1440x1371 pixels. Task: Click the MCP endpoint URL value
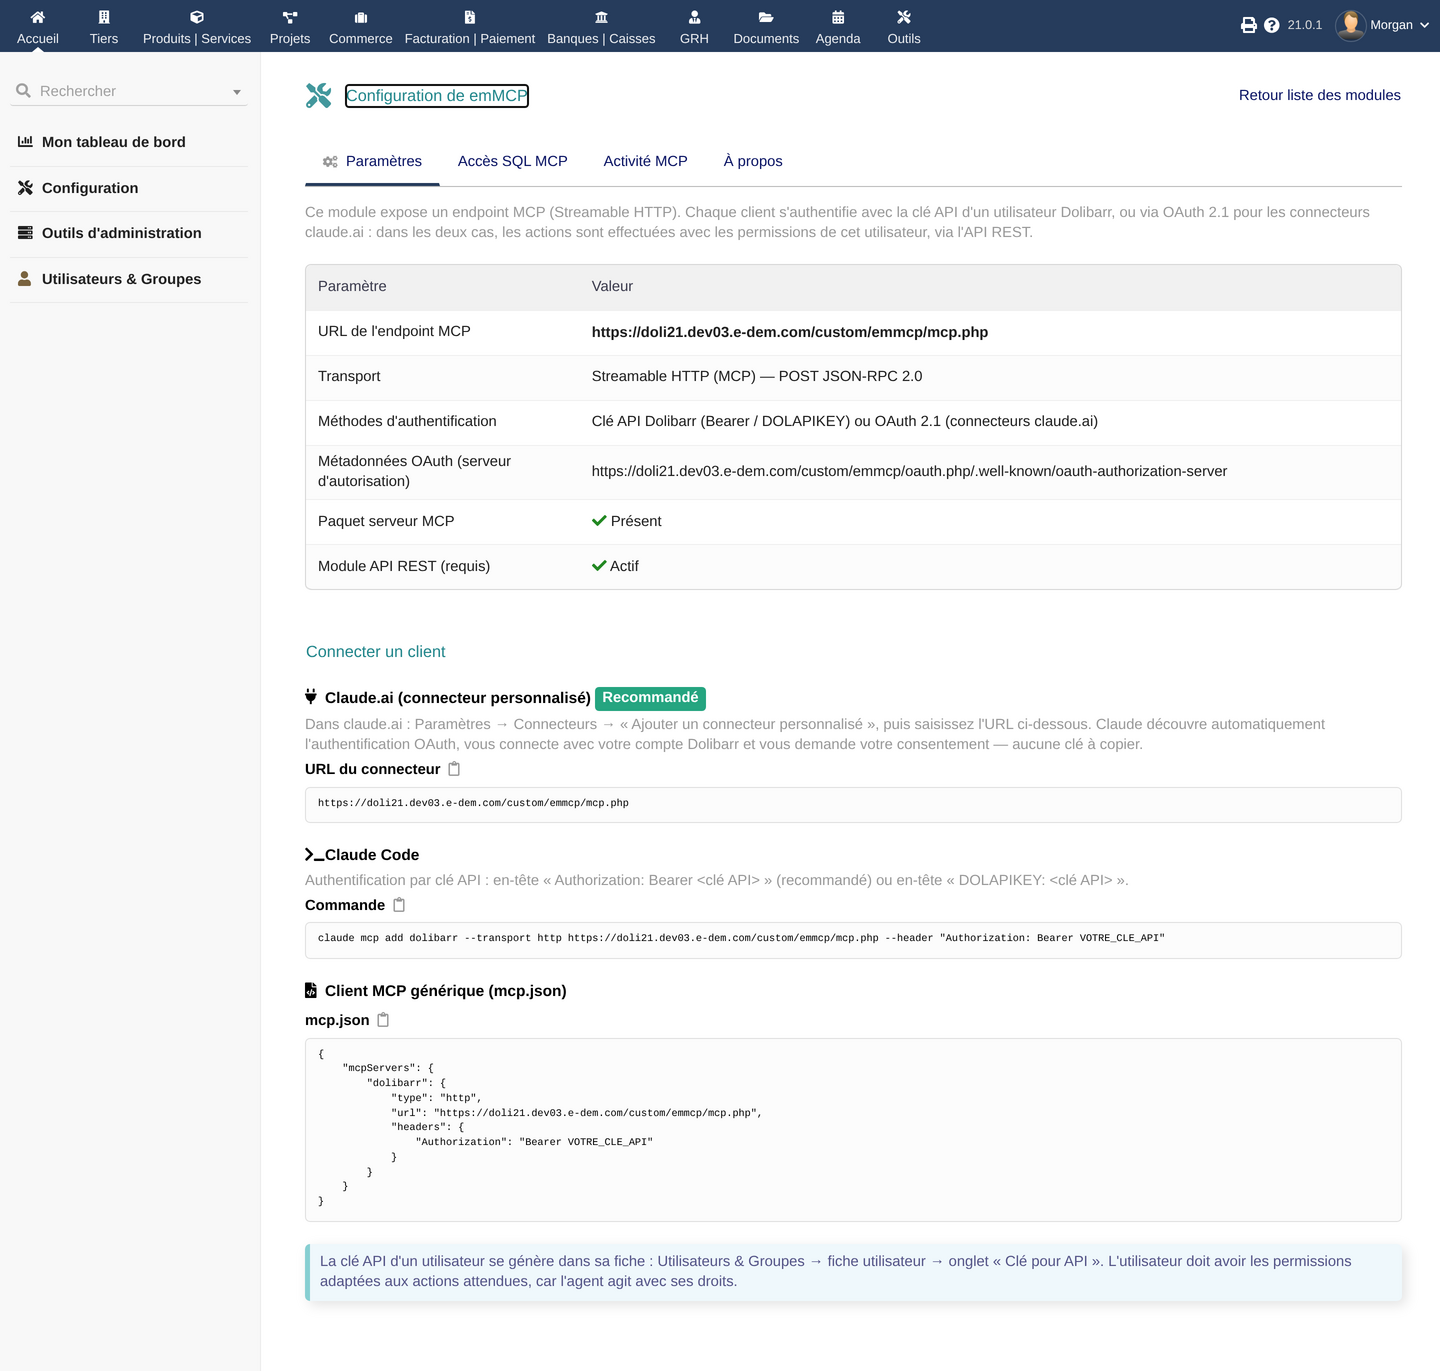click(x=790, y=332)
